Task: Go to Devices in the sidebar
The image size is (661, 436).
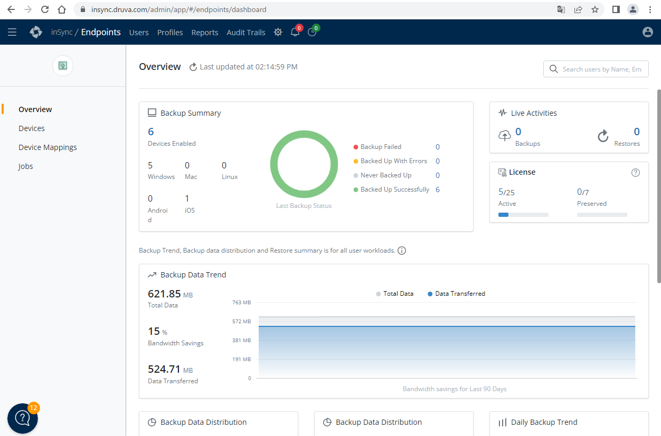Action: [x=31, y=128]
